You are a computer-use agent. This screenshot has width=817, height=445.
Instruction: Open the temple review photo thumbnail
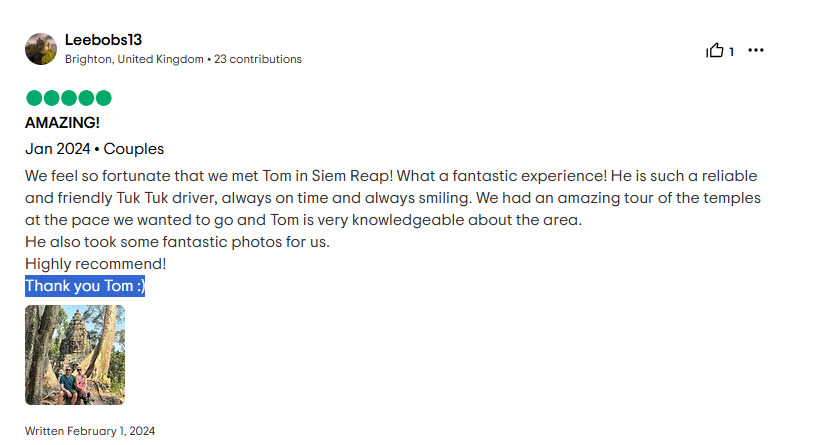(x=75, y=355)
